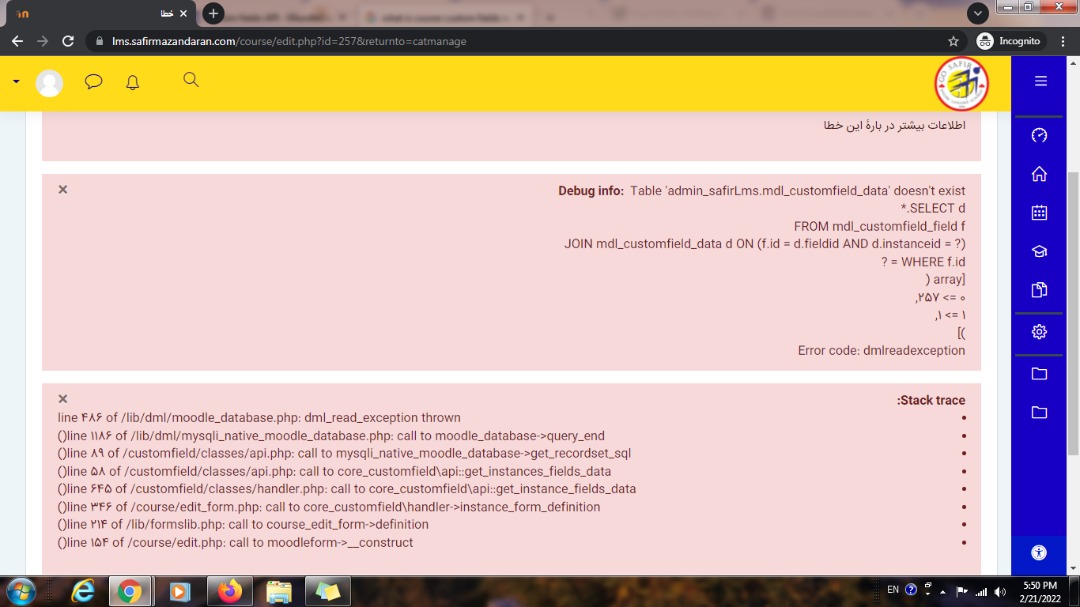Open the graduation cap courses icon
The height and width of the screenshot is (607, 1080).
(1039, 251)
